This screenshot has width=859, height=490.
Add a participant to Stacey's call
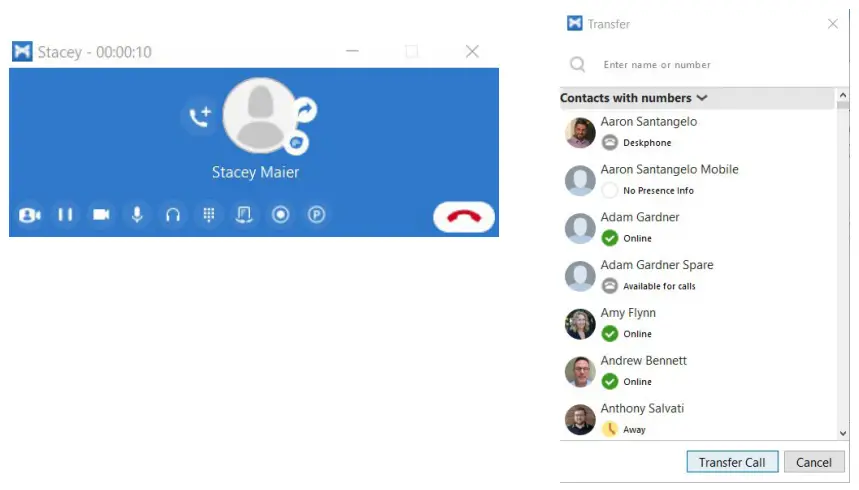(x=200, y=116)
